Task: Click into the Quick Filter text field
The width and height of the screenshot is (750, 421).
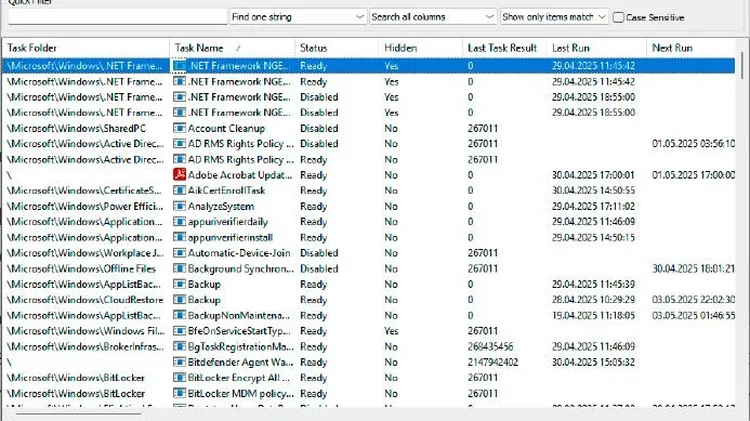Action: tap(117, 17)
